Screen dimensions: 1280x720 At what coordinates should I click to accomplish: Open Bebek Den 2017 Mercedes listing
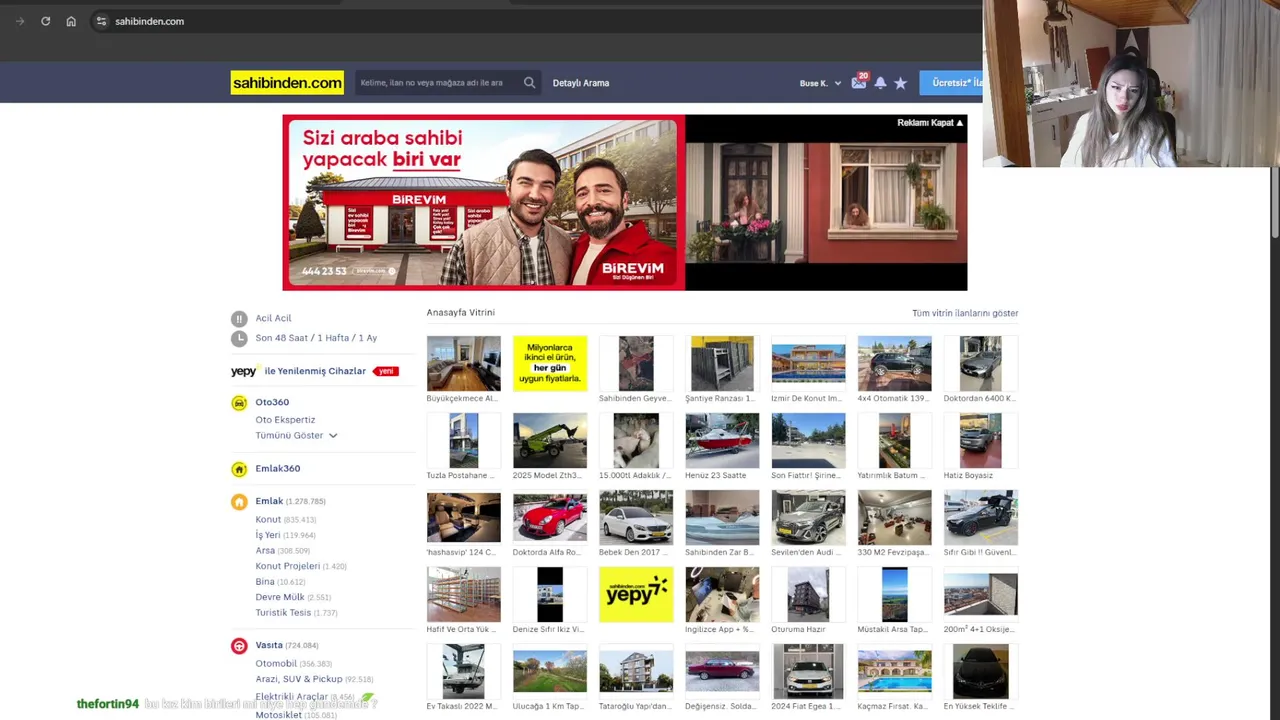(636, 517)
